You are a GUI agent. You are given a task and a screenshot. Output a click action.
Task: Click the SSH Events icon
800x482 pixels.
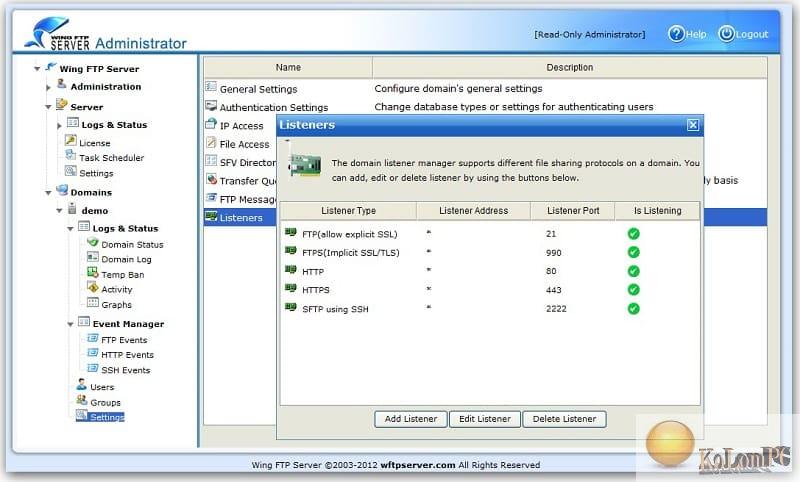[x=93, y=368]
